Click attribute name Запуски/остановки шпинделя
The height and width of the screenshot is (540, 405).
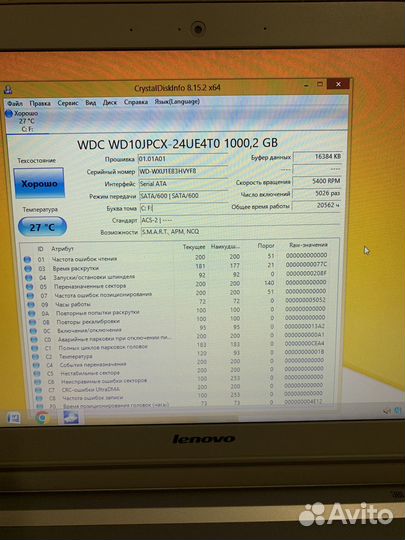pyautogui.click(x=94, y=277)
